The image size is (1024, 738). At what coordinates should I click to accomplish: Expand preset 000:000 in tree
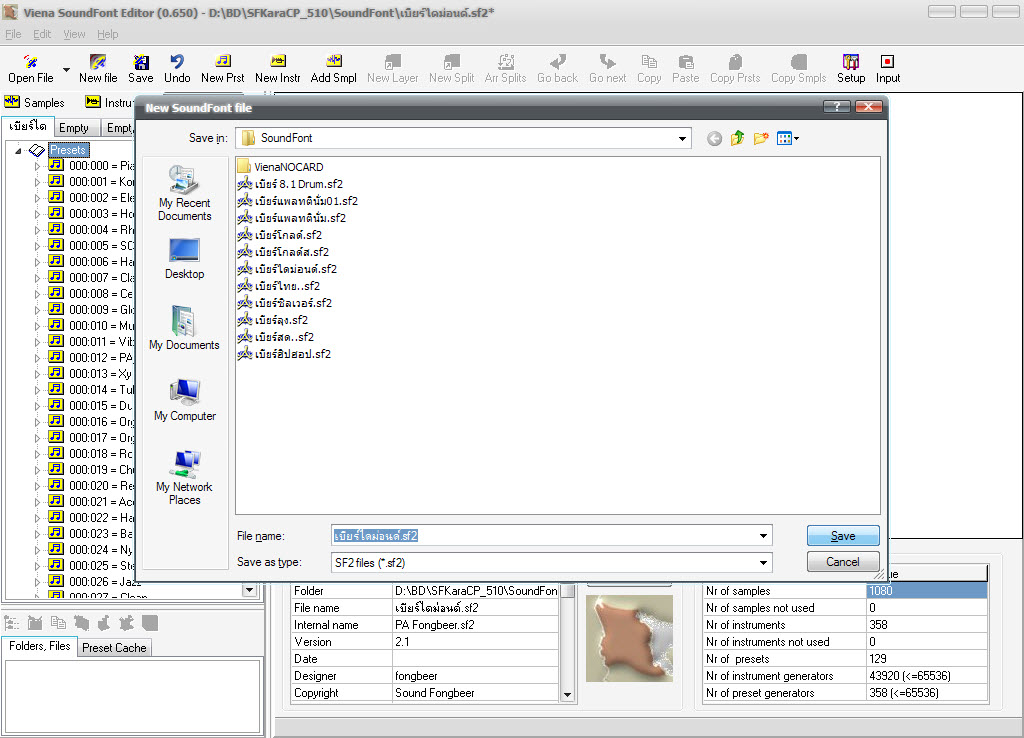(x=37, y=166)
